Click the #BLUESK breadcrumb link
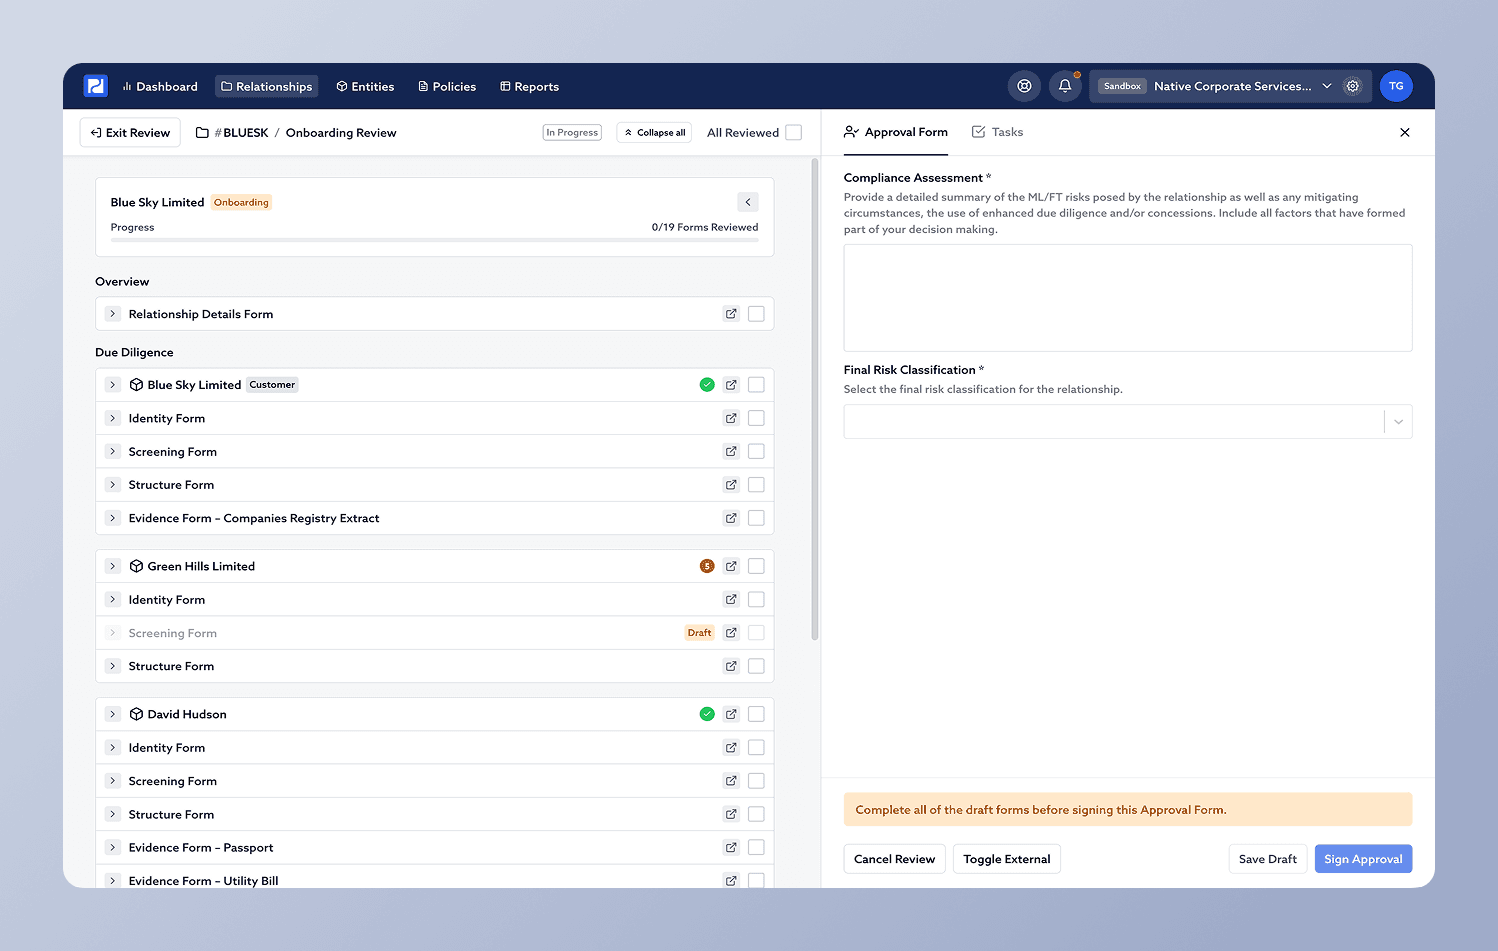The image size is (1498, 951). pyautogui.click(x=242, y=133)
